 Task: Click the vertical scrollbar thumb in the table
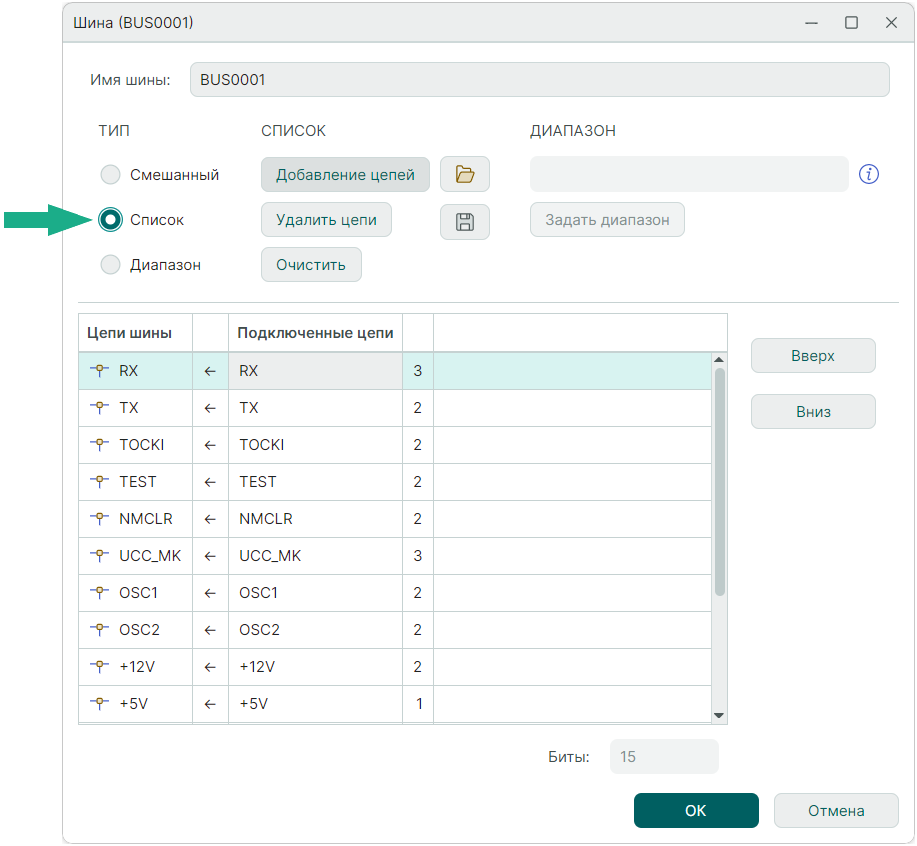(x=719, y=480)
